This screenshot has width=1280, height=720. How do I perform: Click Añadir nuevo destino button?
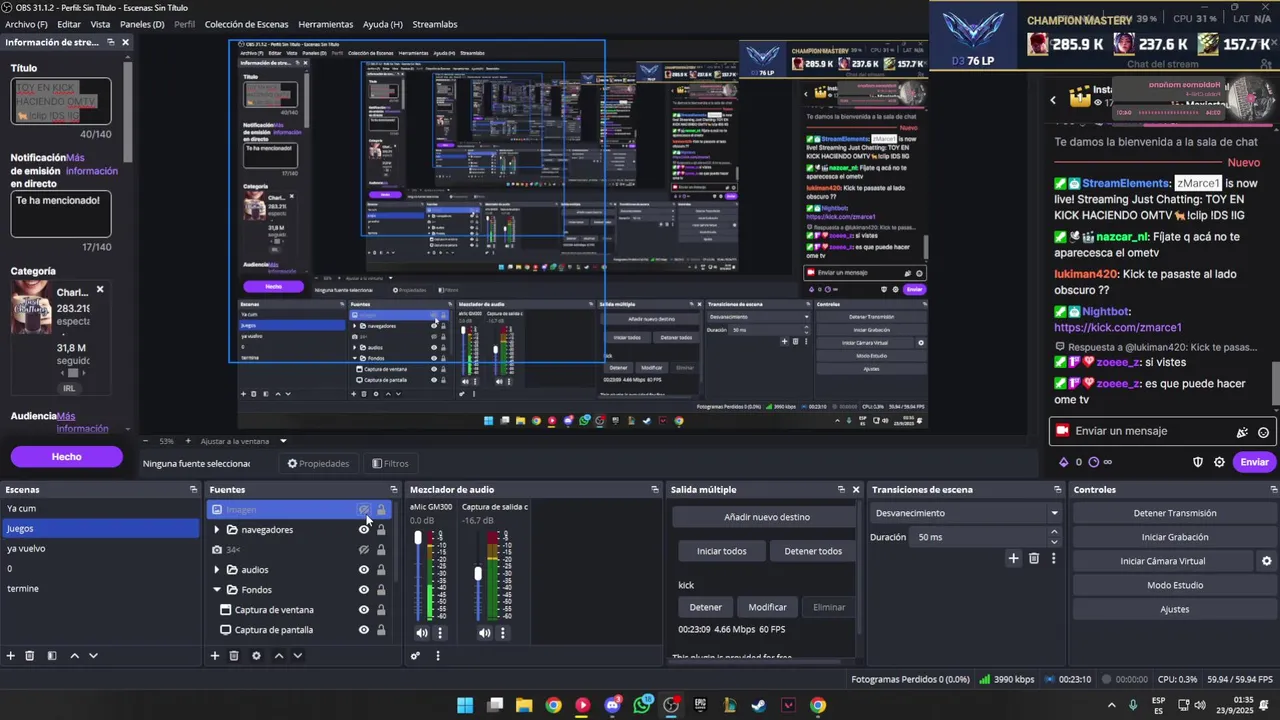click(x=767, y=517)
